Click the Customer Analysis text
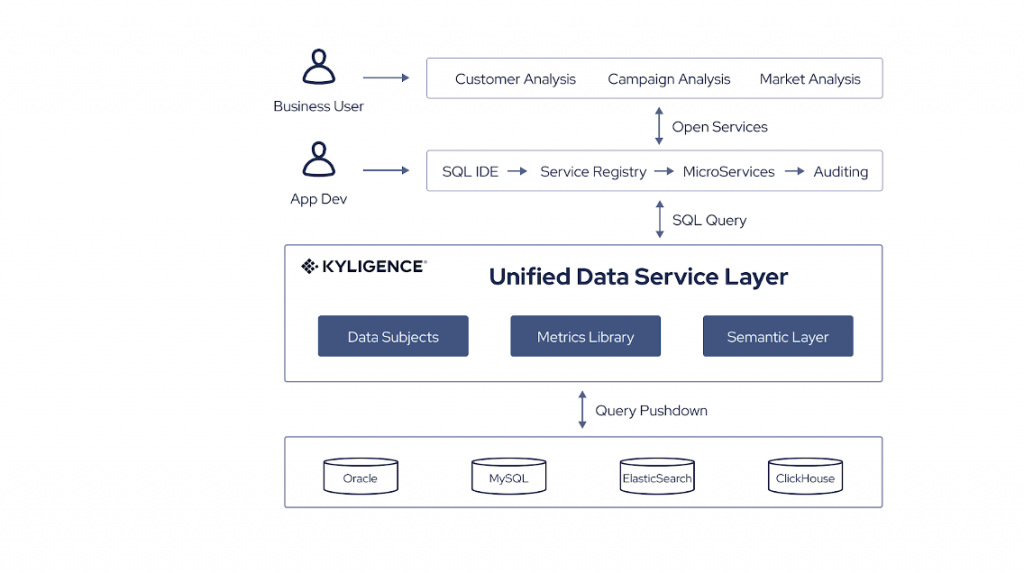1024x573 pixels. 515,79
